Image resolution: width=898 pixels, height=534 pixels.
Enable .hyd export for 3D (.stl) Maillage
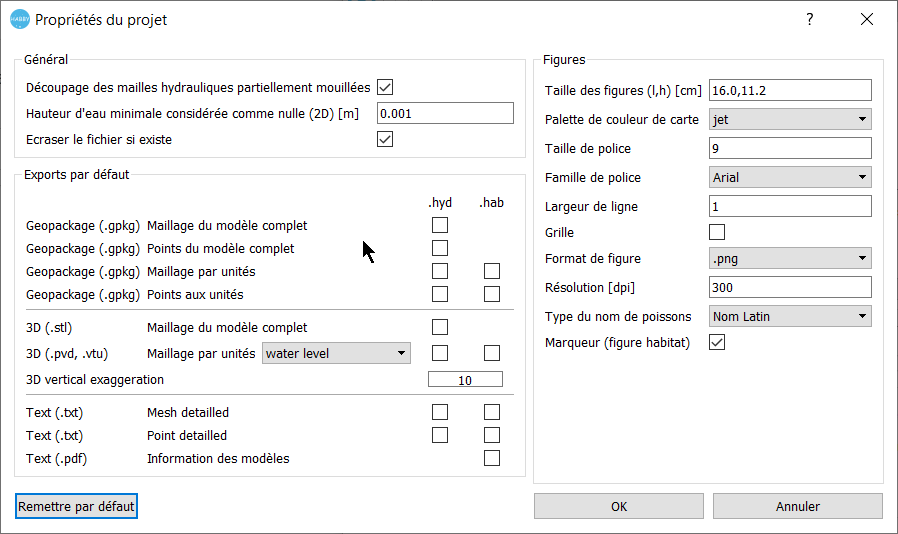[440, 327]
